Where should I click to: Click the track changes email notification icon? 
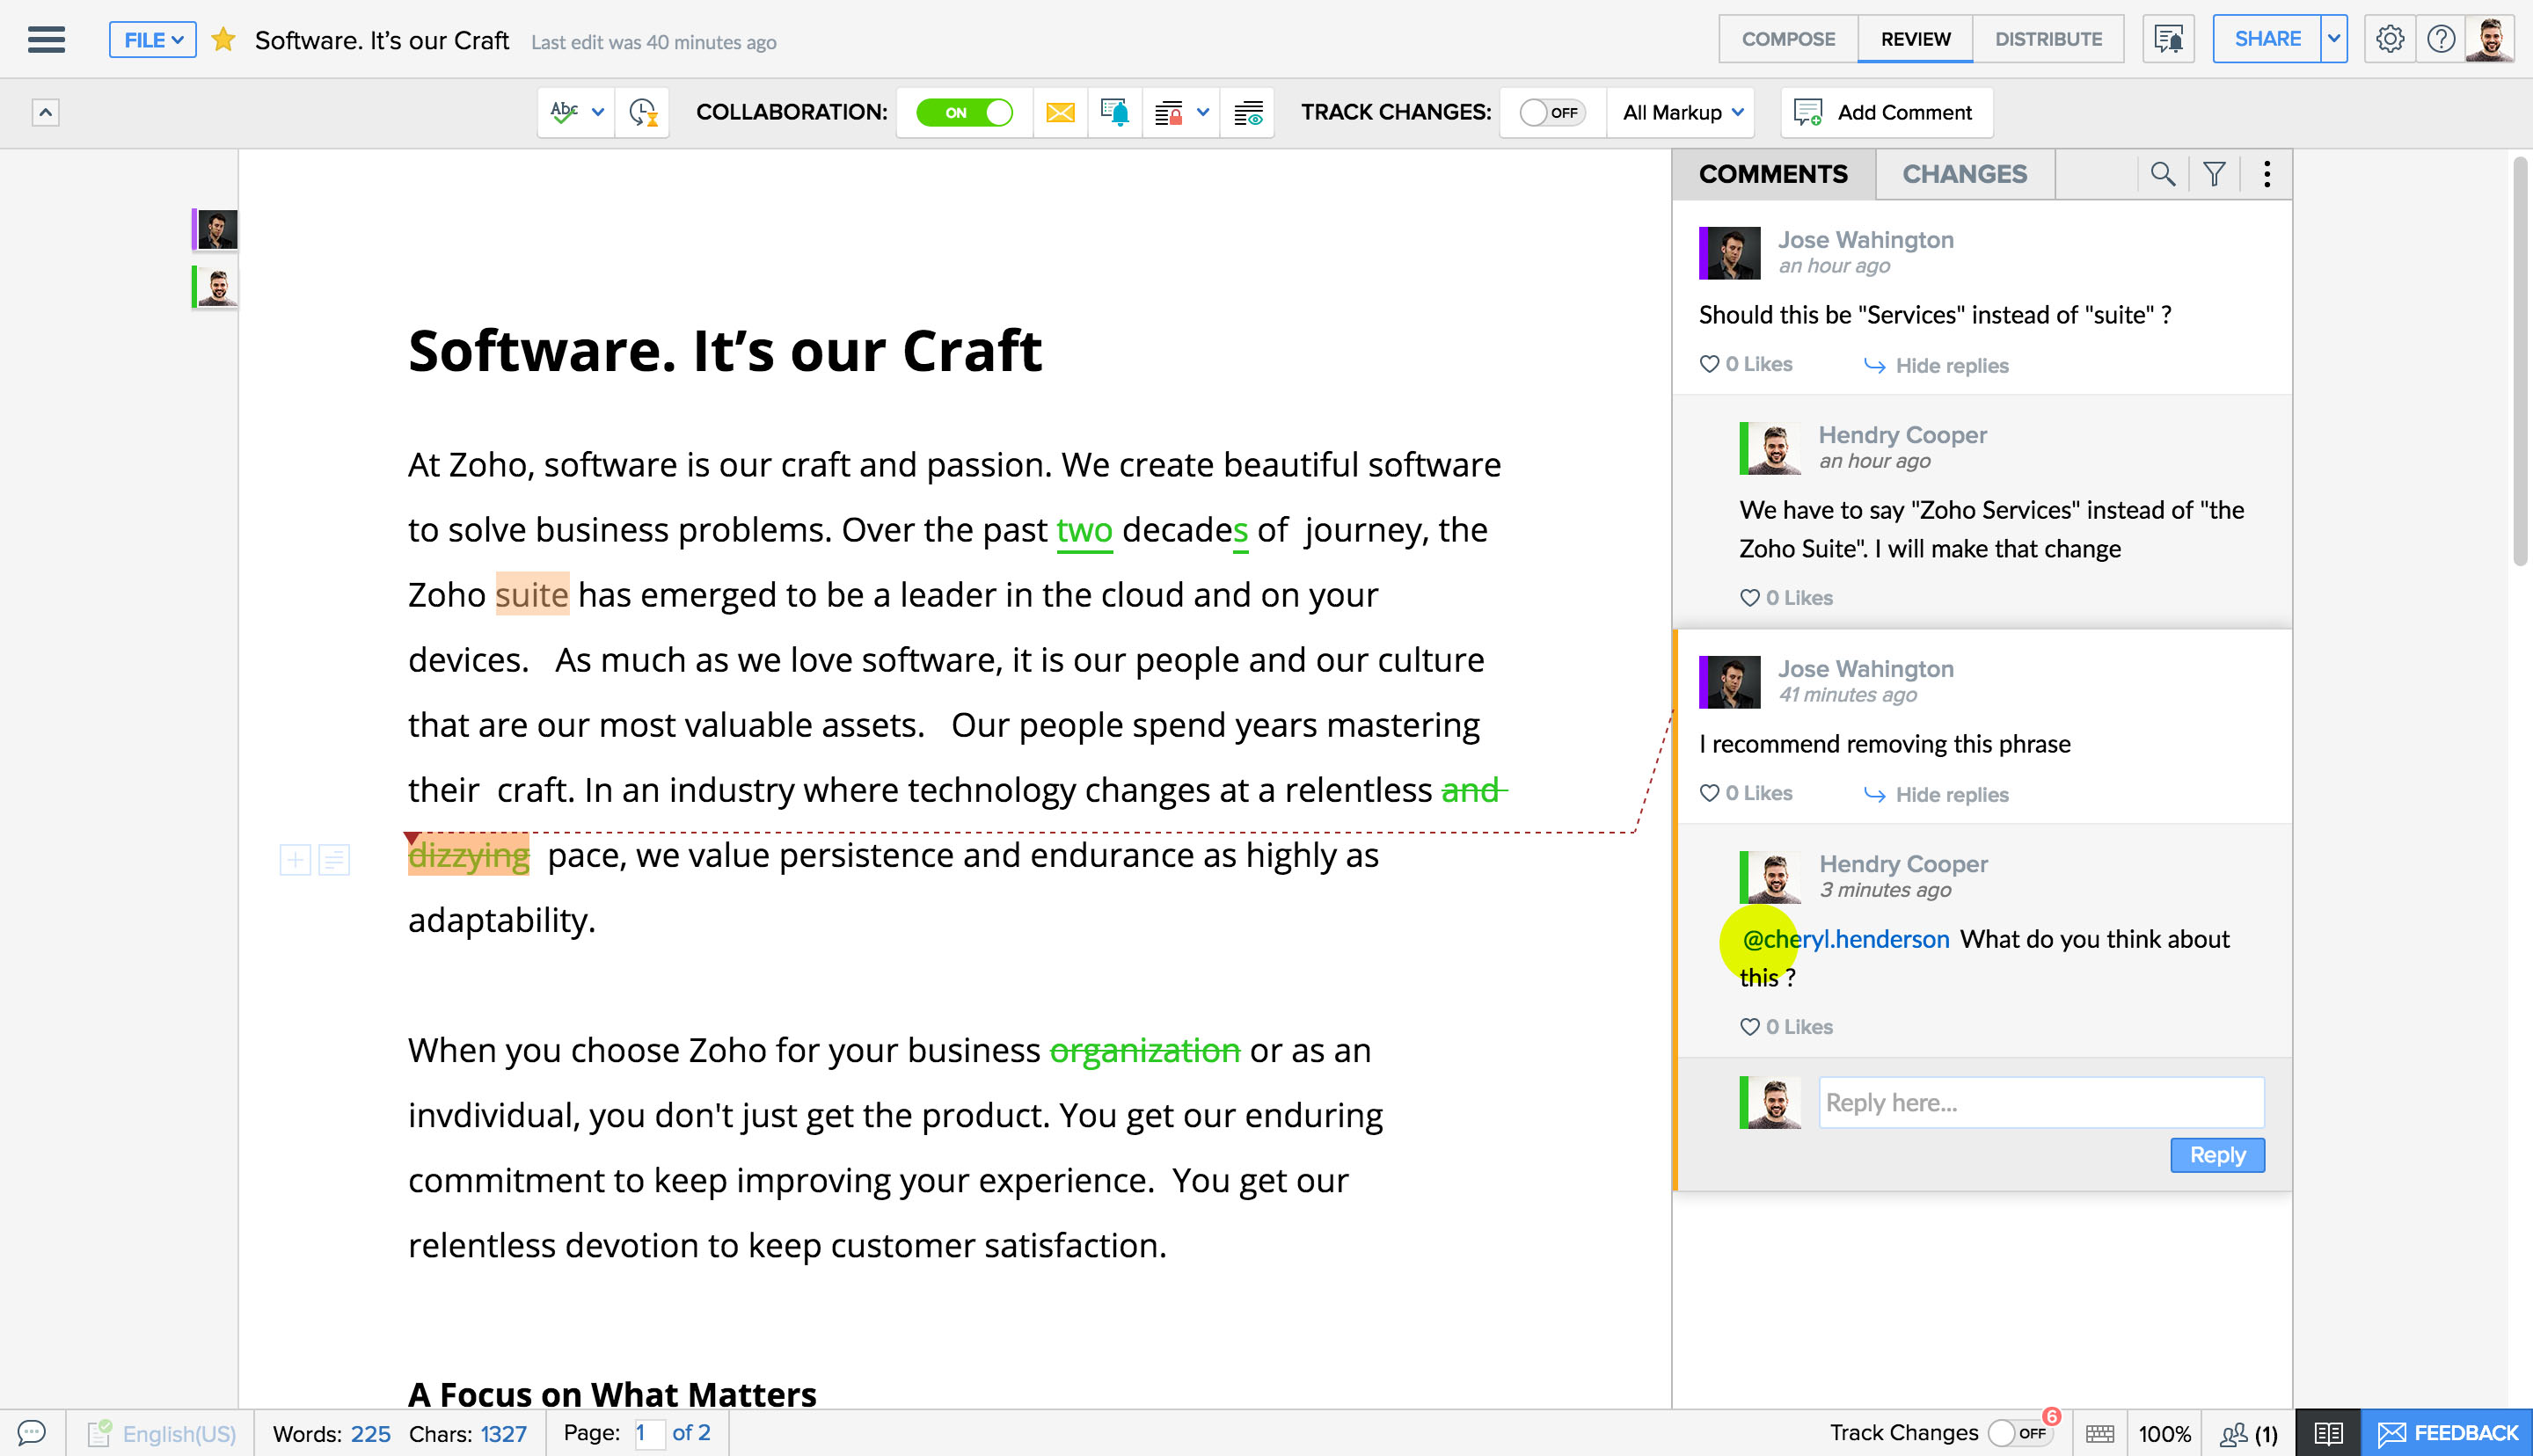pyautogui.click(x=1062, y=112)
